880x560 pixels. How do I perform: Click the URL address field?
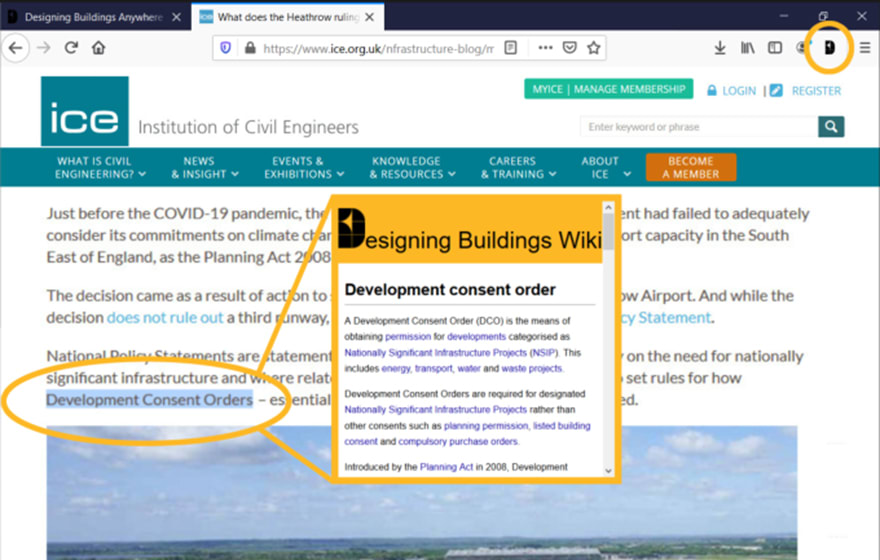coord(379,48)
